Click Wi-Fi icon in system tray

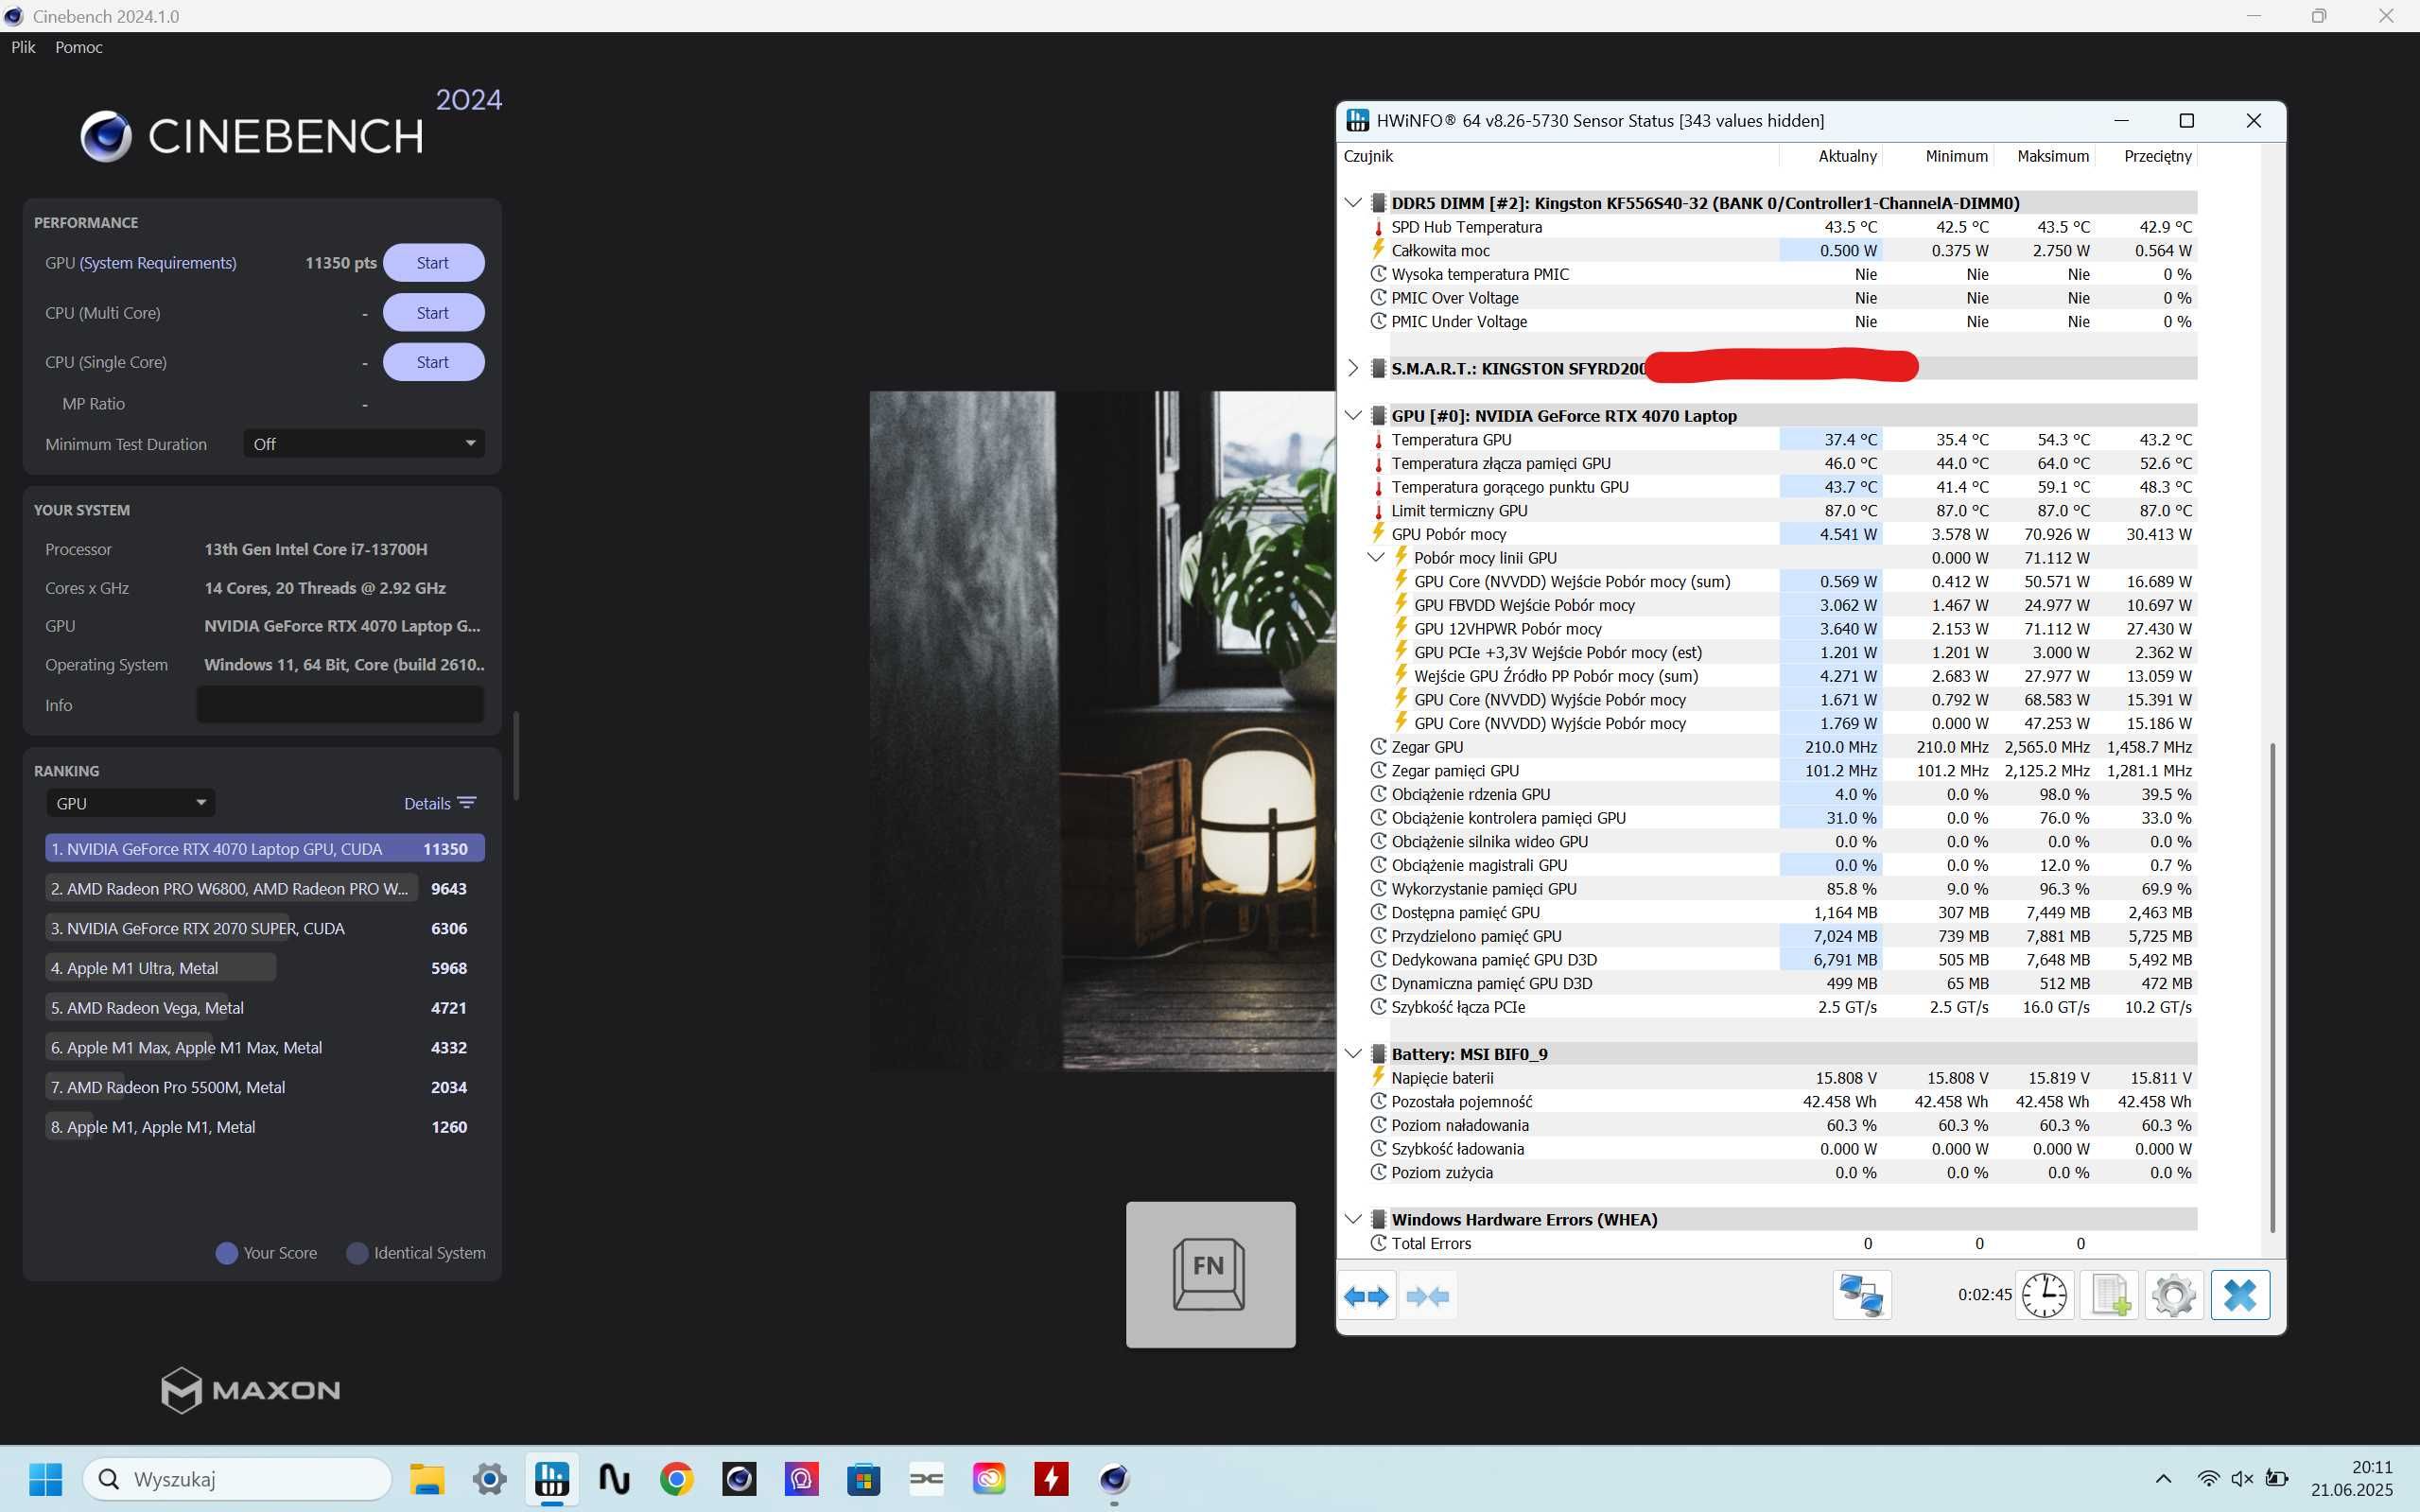2208,1479
